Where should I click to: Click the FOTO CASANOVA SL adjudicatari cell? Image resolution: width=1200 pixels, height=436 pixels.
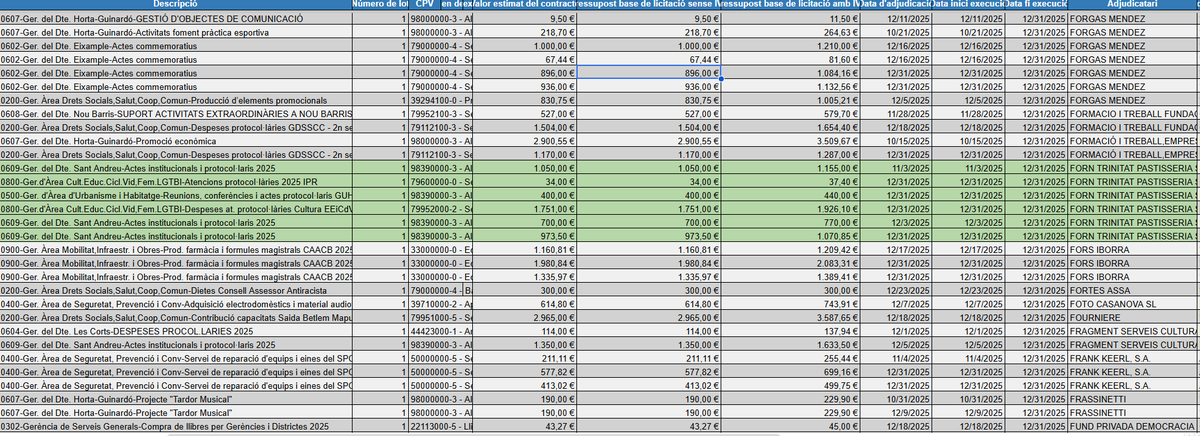[x=1133, y=304]
